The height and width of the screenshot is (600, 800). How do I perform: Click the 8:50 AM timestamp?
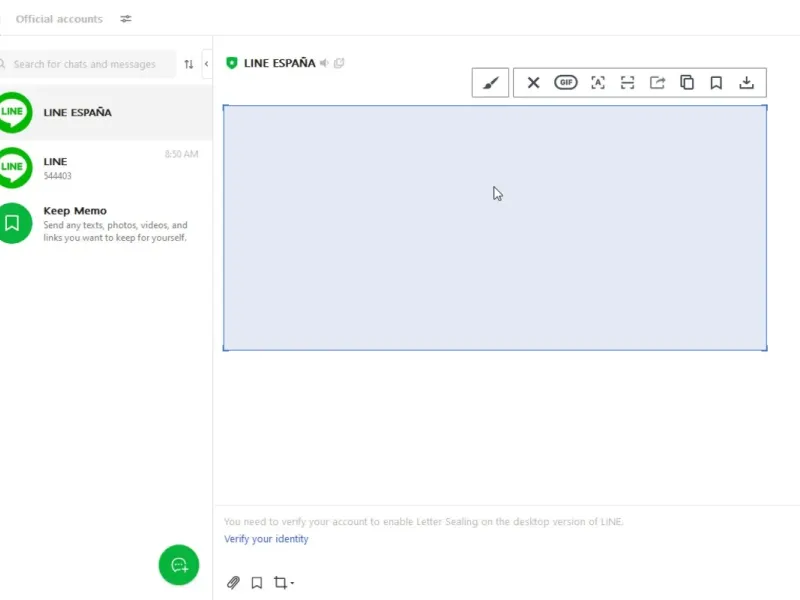181,154
